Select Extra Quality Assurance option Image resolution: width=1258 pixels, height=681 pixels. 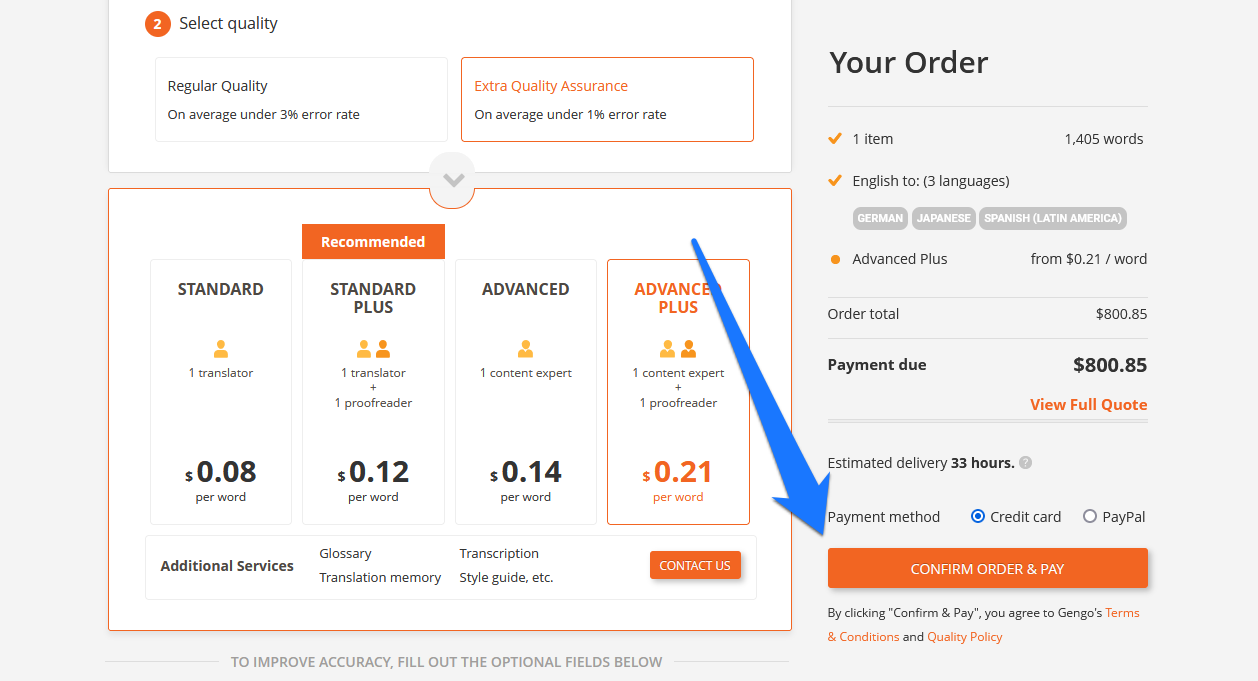(x=607, y=99)
